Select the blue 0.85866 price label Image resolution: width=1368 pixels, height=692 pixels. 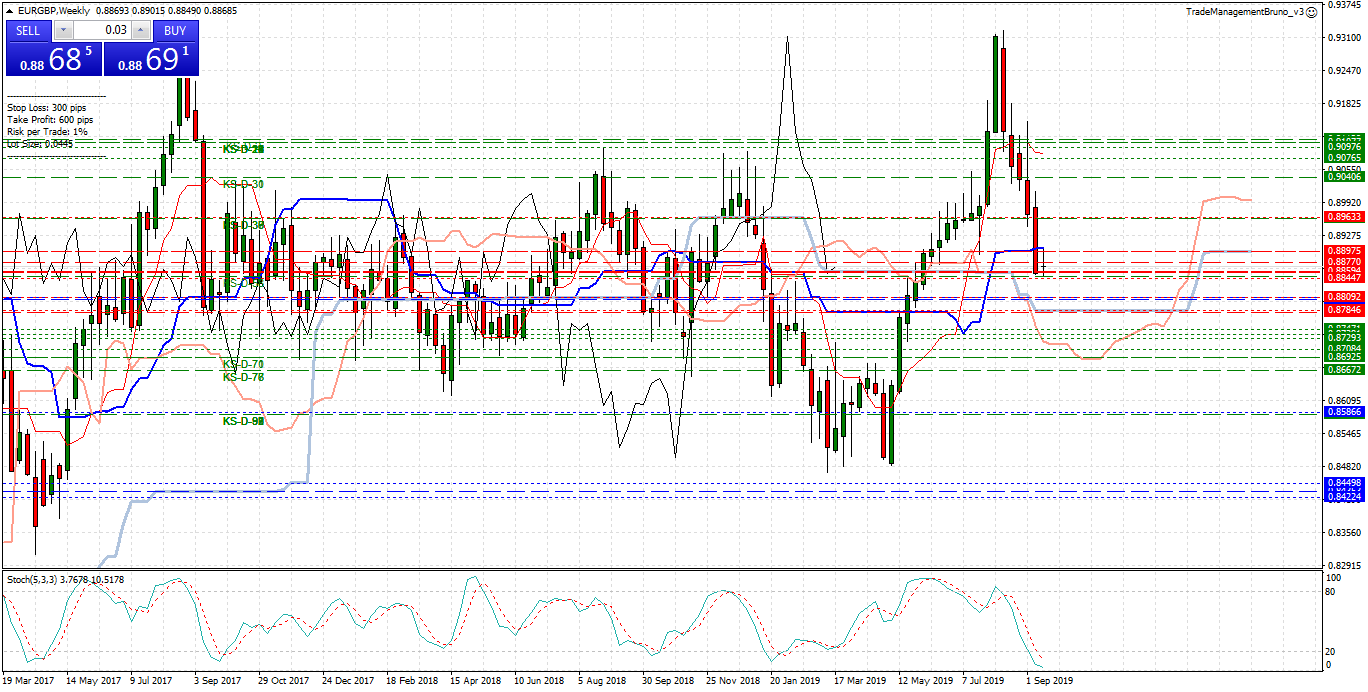coord(1343,412)
